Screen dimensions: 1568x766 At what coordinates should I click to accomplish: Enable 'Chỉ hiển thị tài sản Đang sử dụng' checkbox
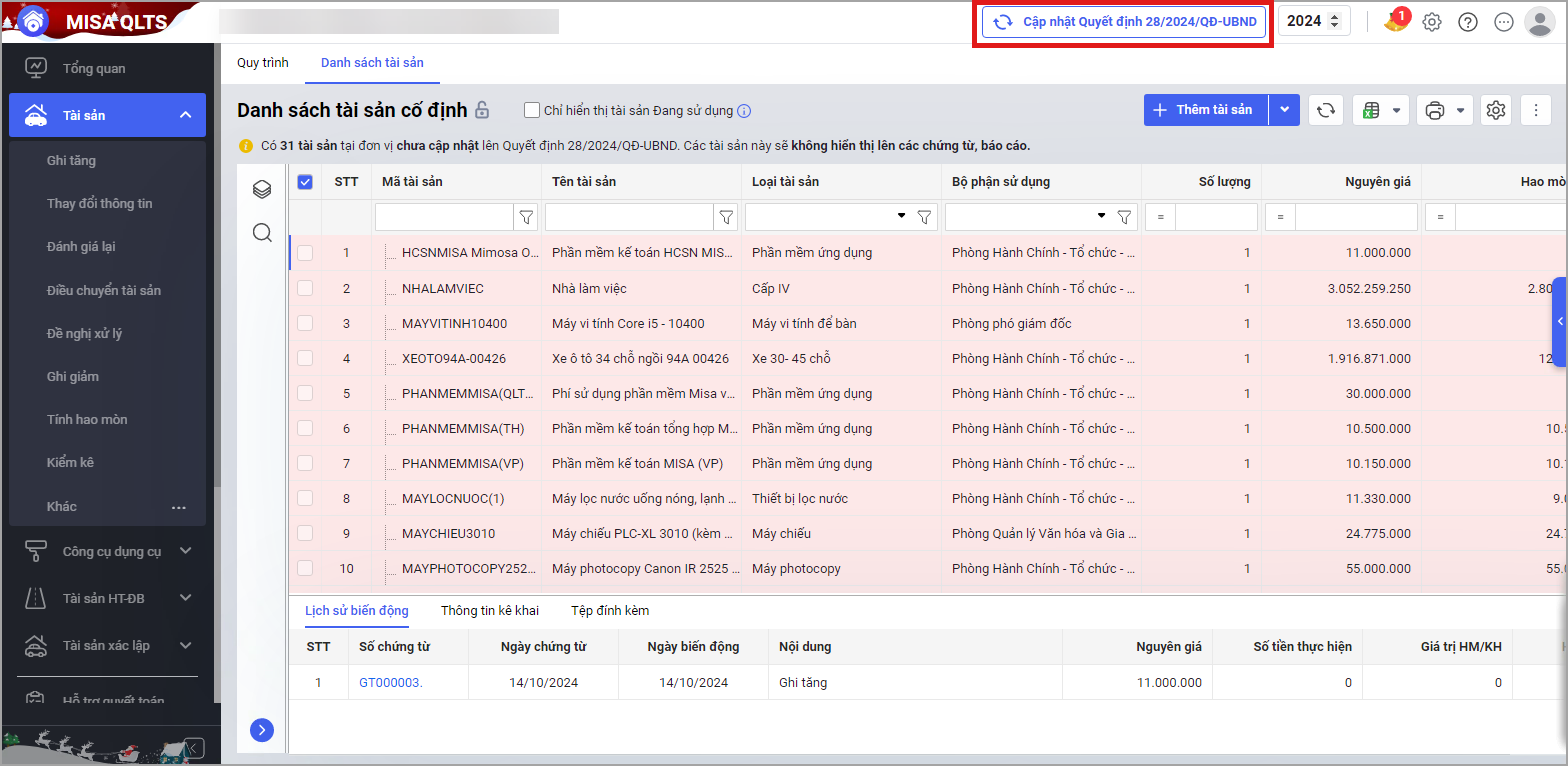(x=532, y=110)
